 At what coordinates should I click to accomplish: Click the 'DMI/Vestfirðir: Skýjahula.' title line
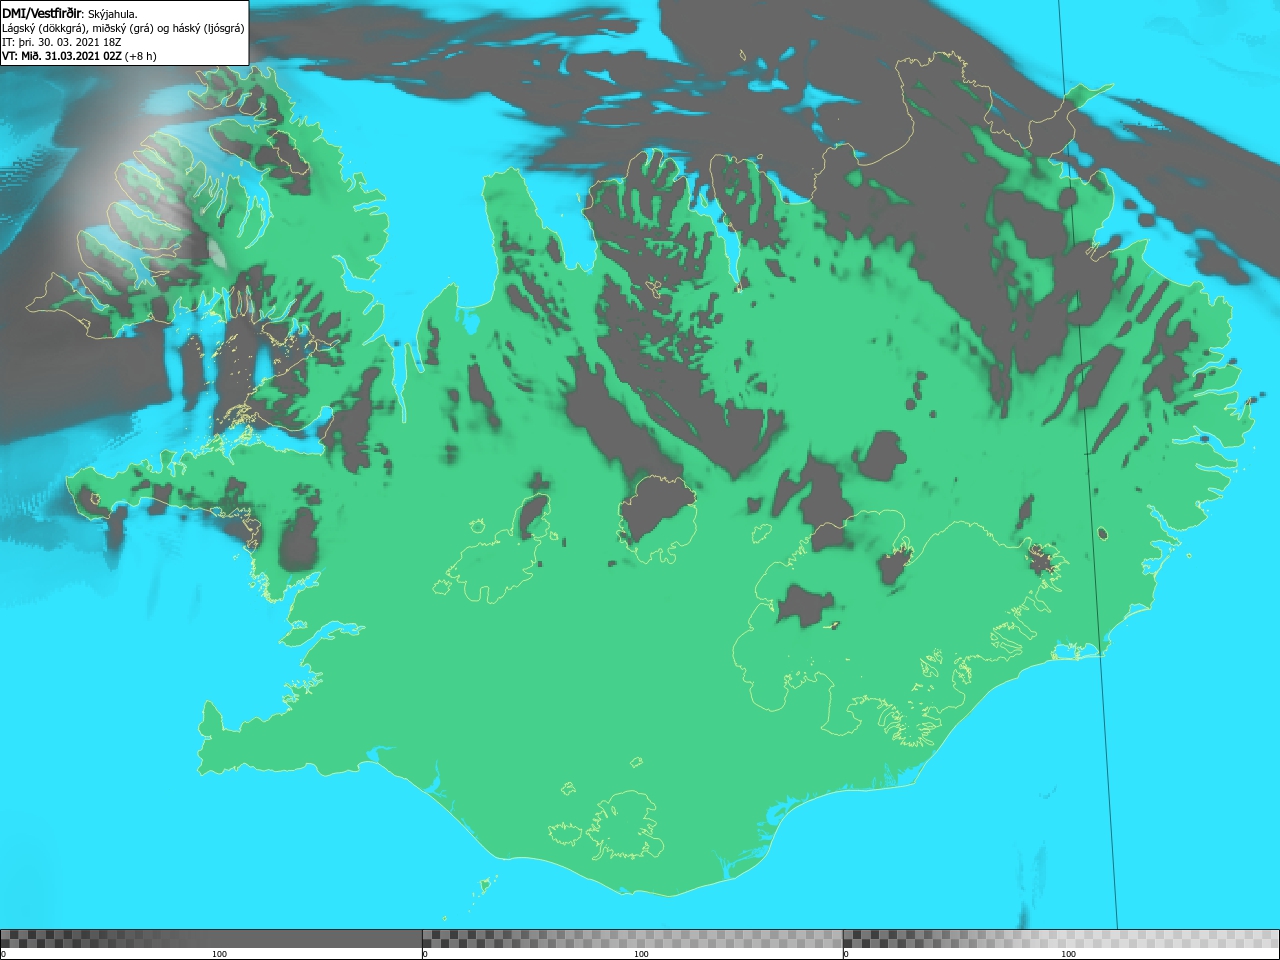[x=70, y=14]
